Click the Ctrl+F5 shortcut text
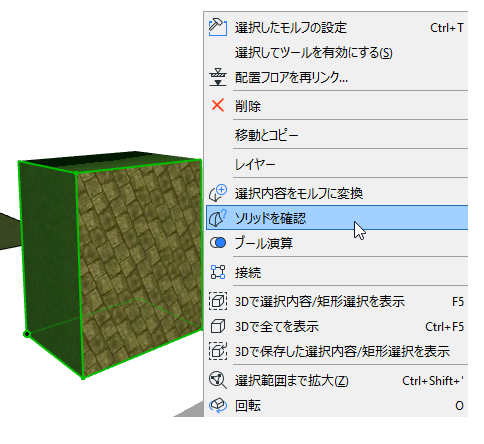The height and width of the screenshot is (444, 484). click(x=444, y=327)
